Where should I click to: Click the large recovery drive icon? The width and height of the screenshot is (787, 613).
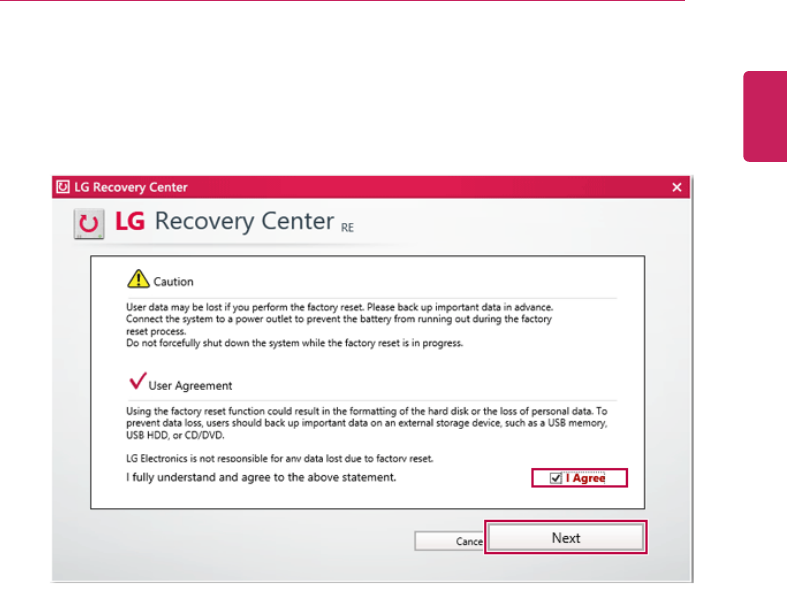click(x=89, y=223)
